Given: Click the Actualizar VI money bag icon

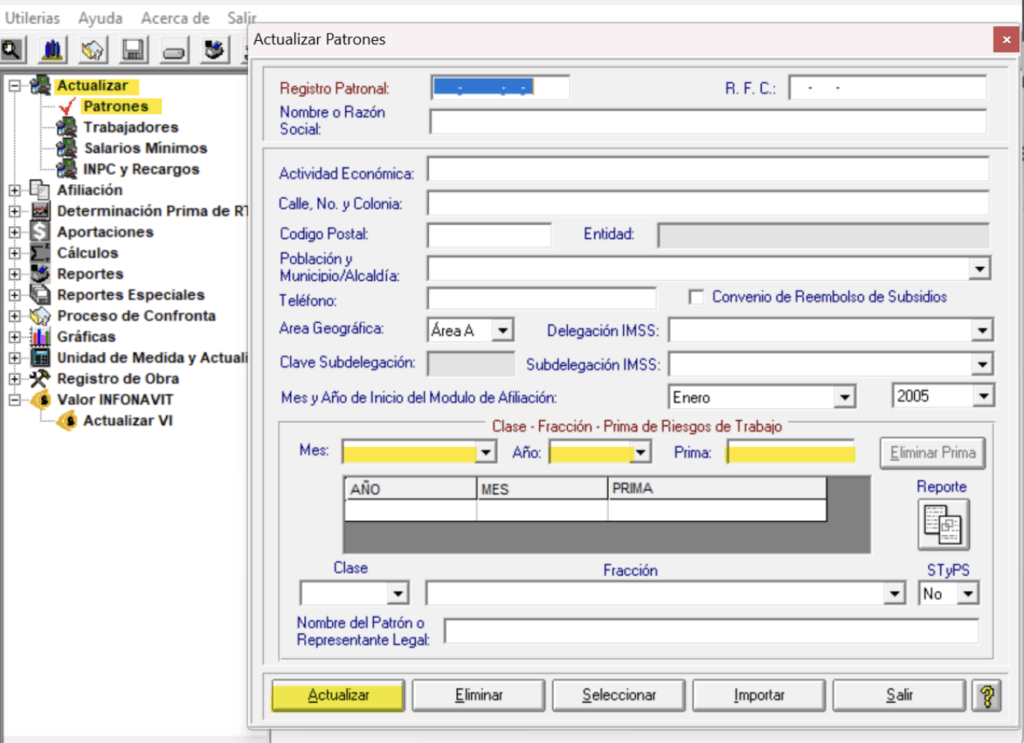Looking at the screenshot, I should [67, 420].
